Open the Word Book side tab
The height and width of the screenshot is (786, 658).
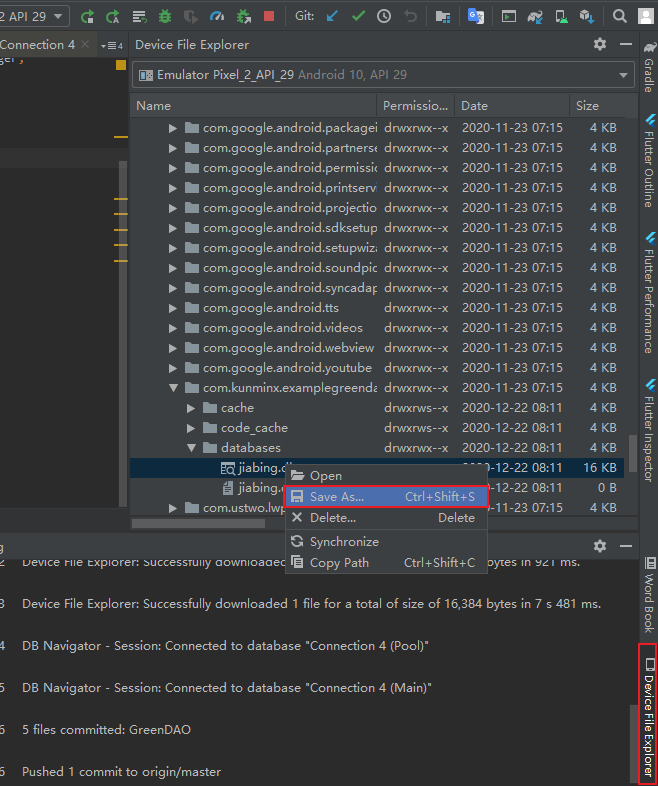(x=649, y=595)
